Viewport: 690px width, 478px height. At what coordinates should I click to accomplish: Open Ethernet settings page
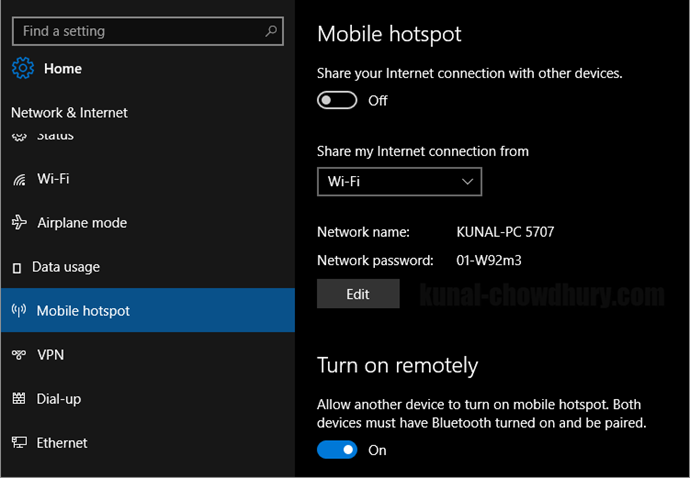[x=148, y=442]
